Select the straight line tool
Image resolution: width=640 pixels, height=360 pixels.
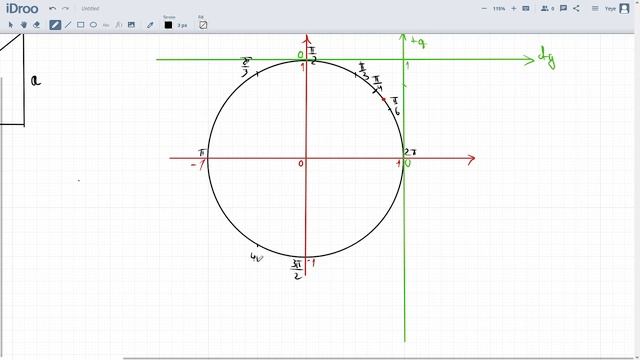point(68,25)
